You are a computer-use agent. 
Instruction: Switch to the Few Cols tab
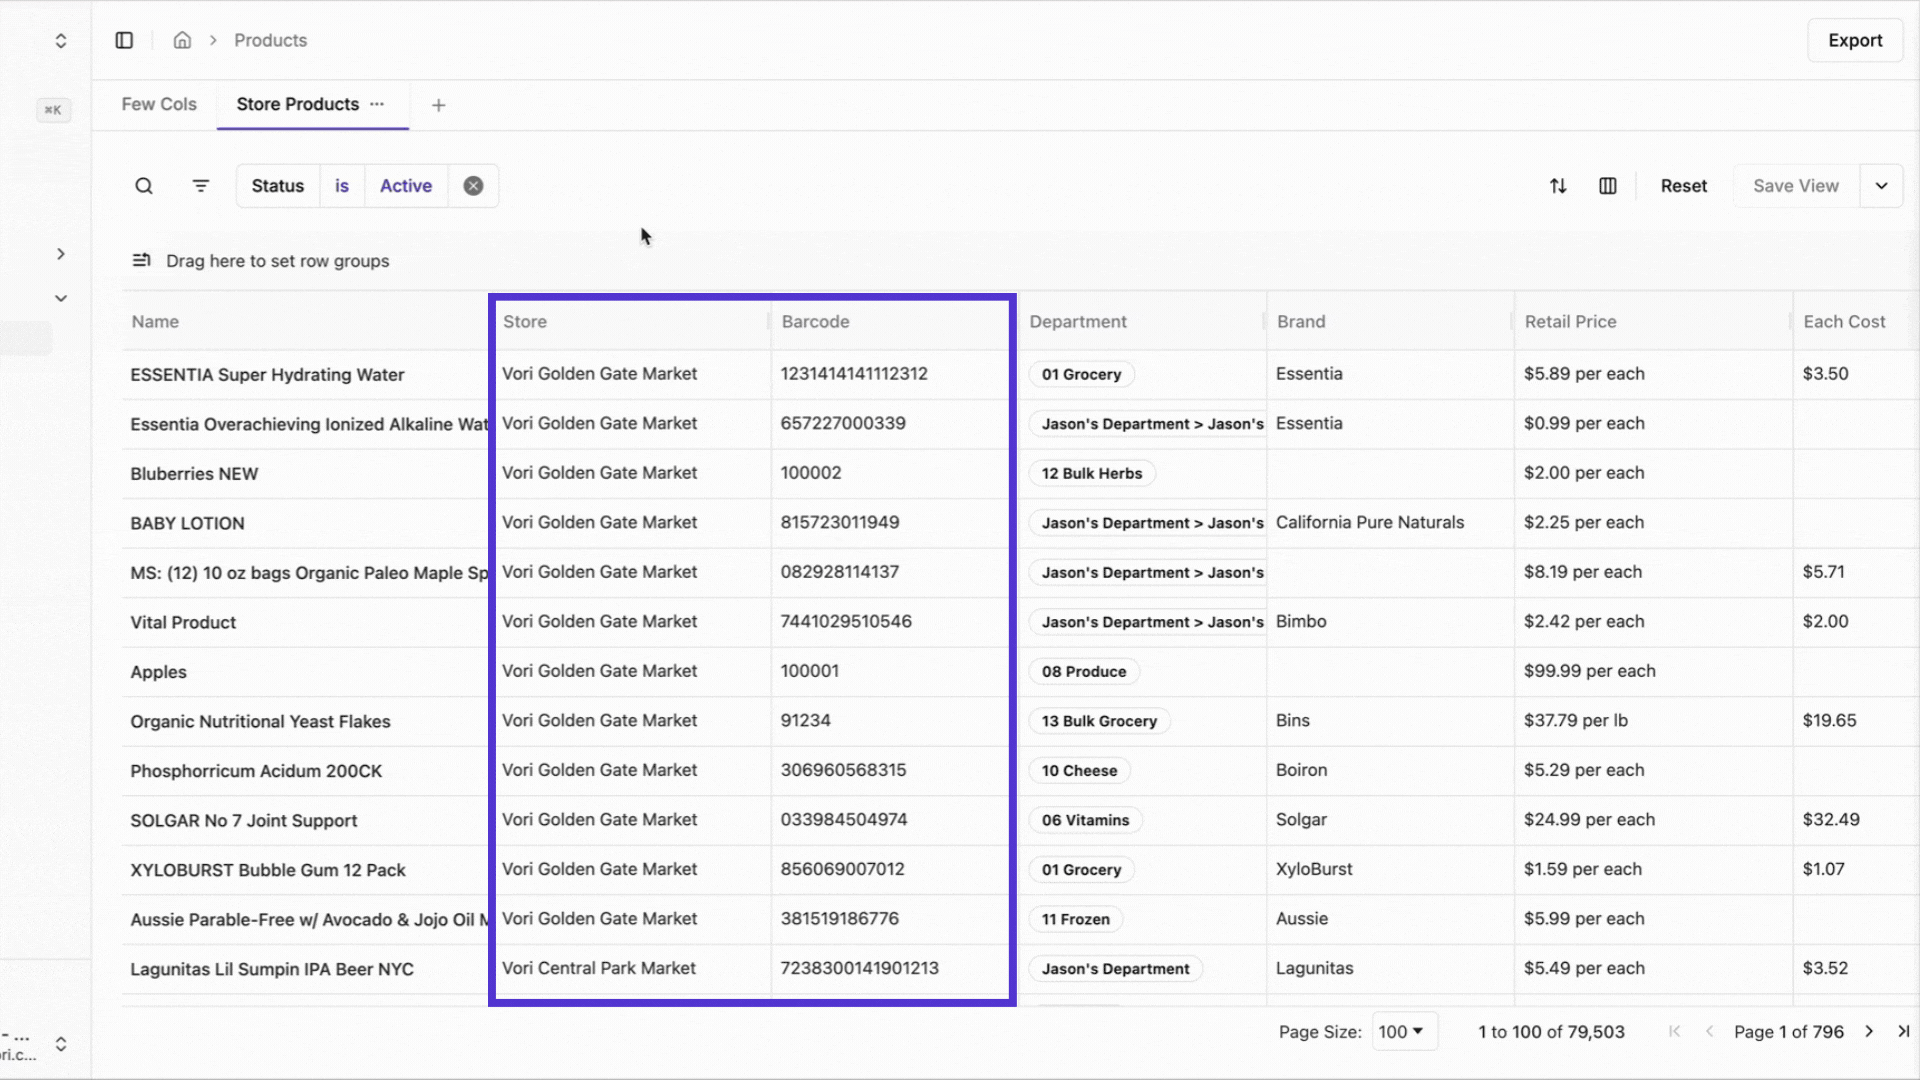[159, 104]
